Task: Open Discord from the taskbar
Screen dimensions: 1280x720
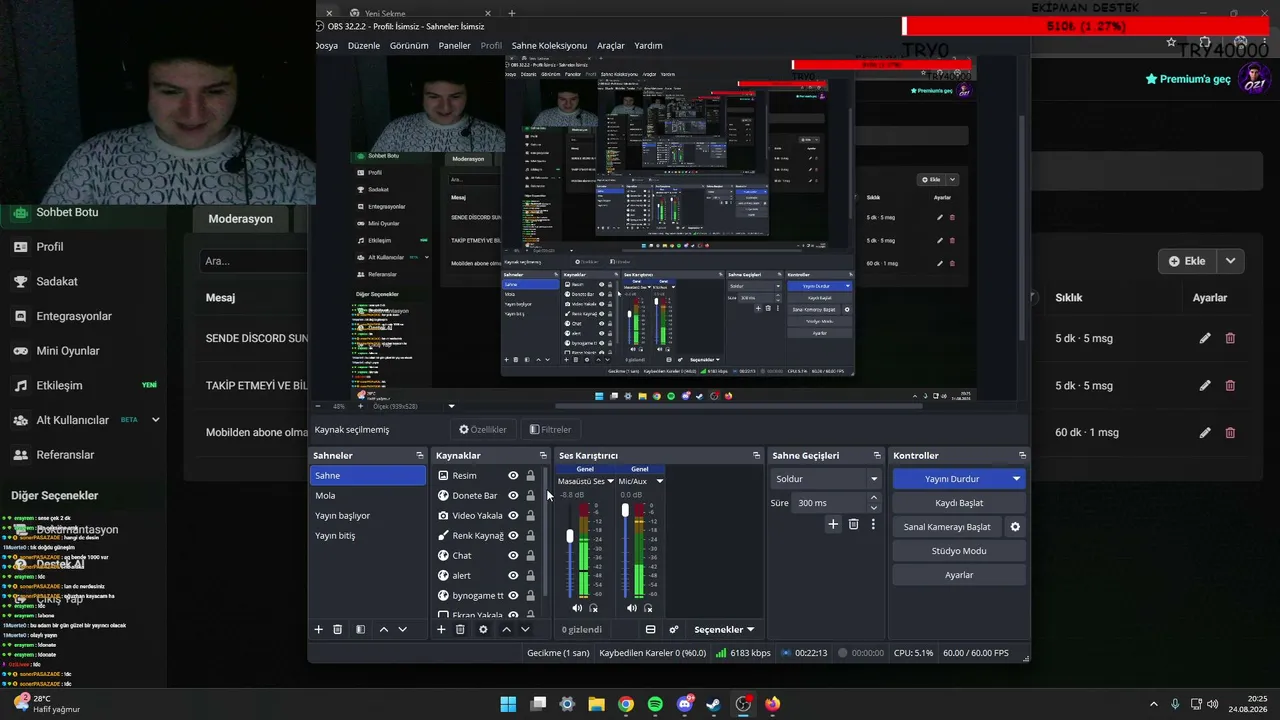Action: [685, 704]
